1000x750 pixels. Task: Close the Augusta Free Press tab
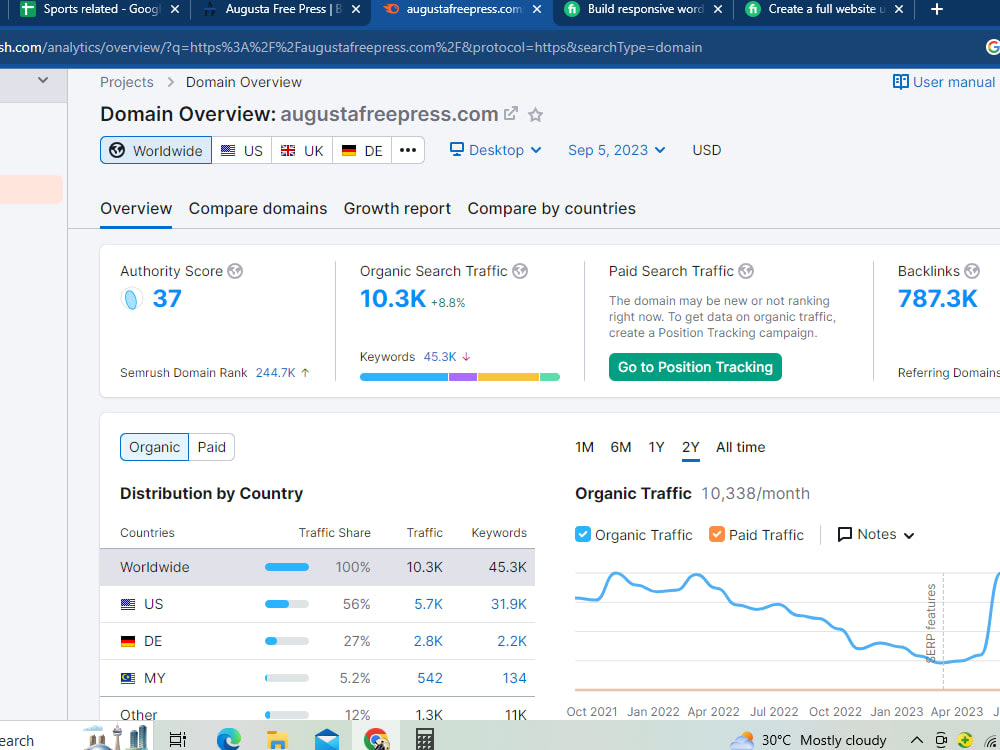(x=356, y=9)
